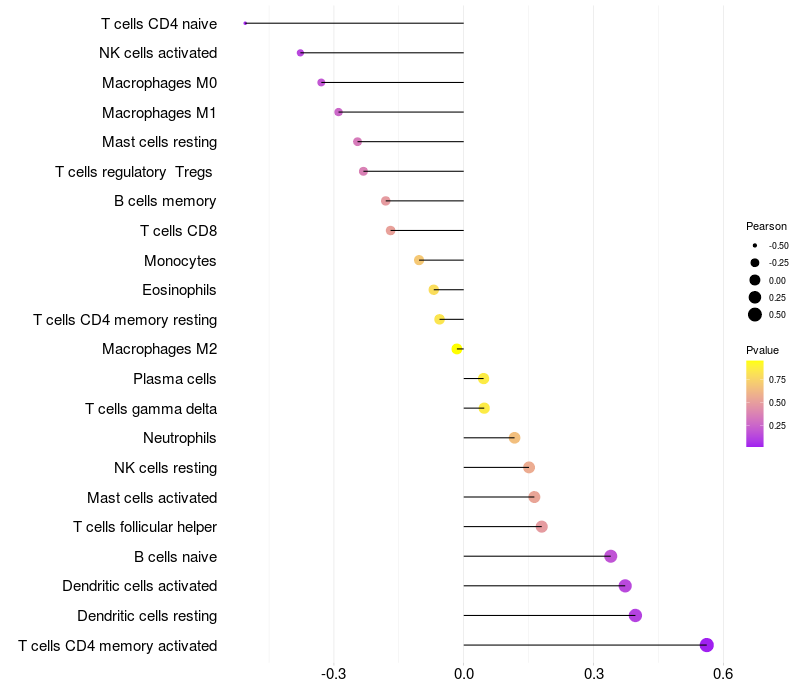Click the Macrophages M0 axis label

[159, 83]
